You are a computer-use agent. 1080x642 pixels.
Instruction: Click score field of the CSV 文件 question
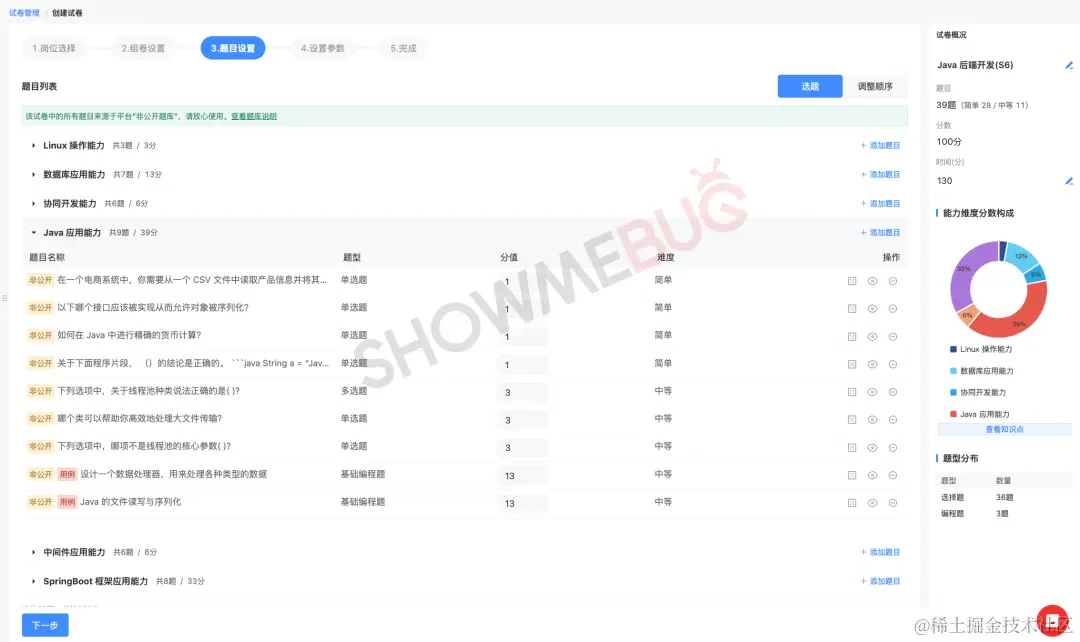[522, 281]
